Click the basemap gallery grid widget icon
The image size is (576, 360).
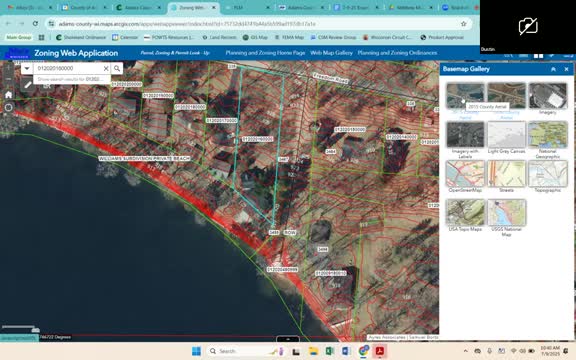point(538,56)
